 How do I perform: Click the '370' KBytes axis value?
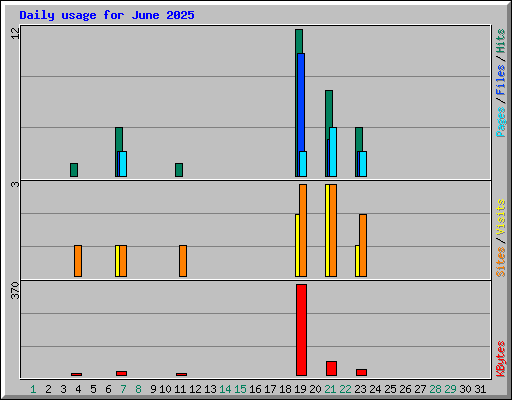tap(15, 290)
